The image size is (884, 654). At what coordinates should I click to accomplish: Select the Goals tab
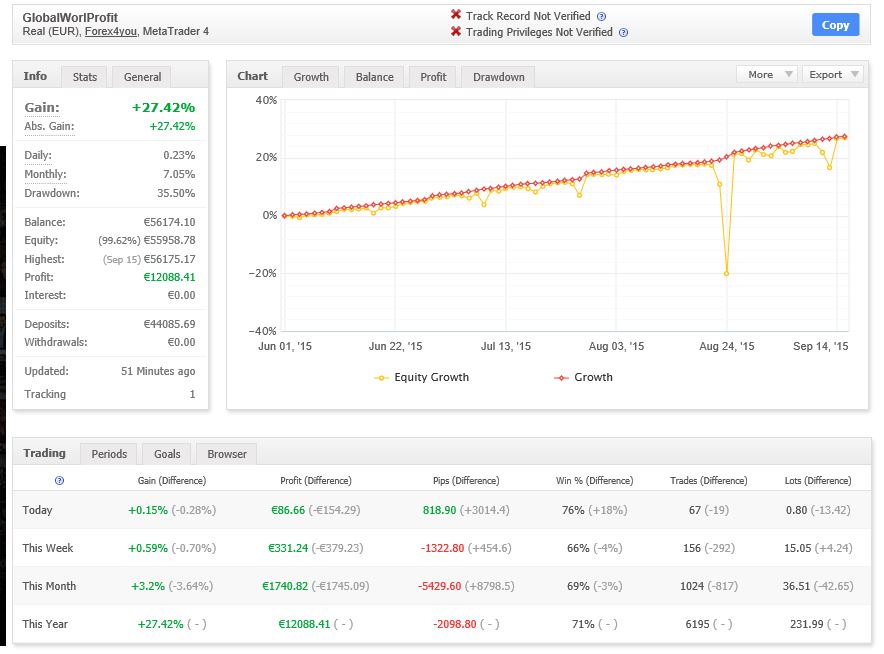(x=167, y=454)
